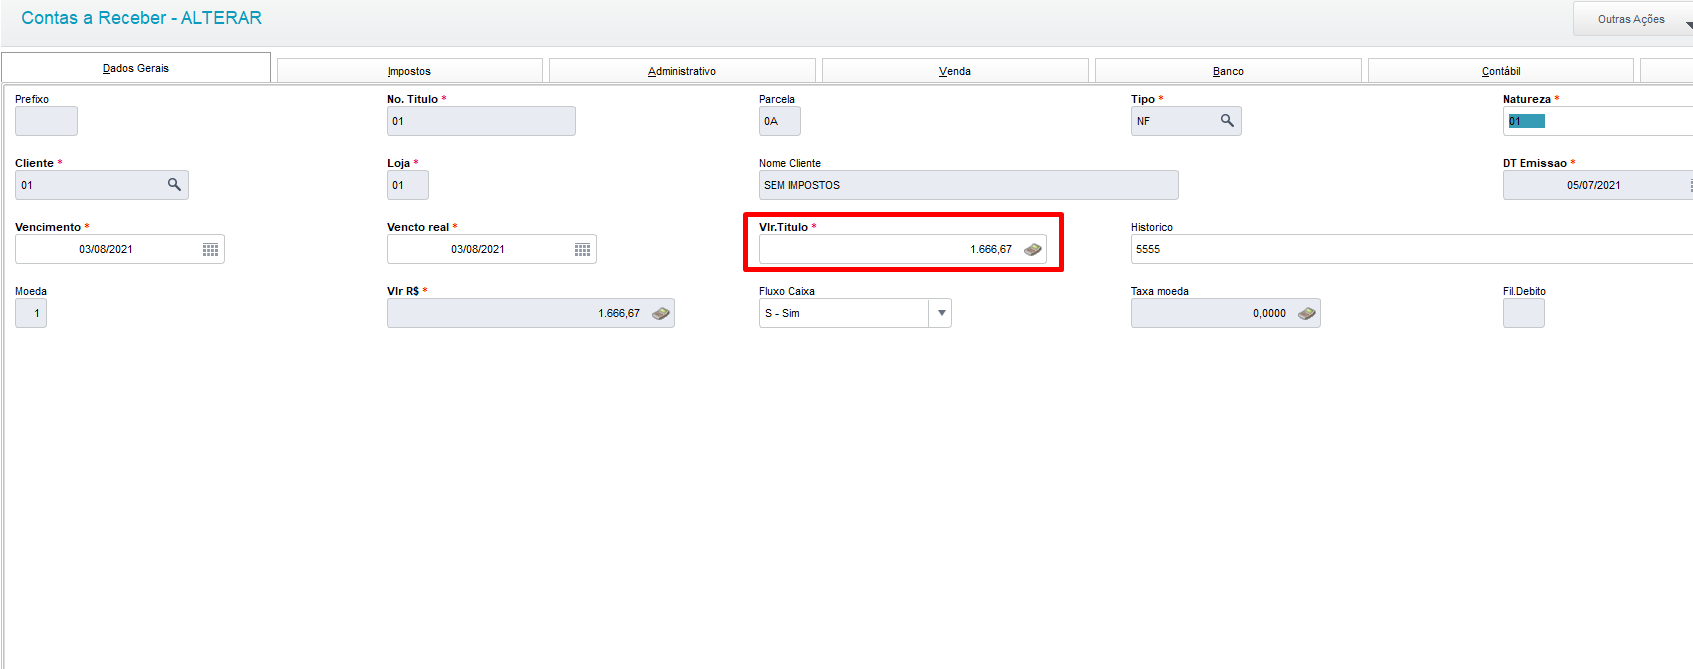Select Nome Cliente field SEM IMPOSTOS

tap(968, 185)
